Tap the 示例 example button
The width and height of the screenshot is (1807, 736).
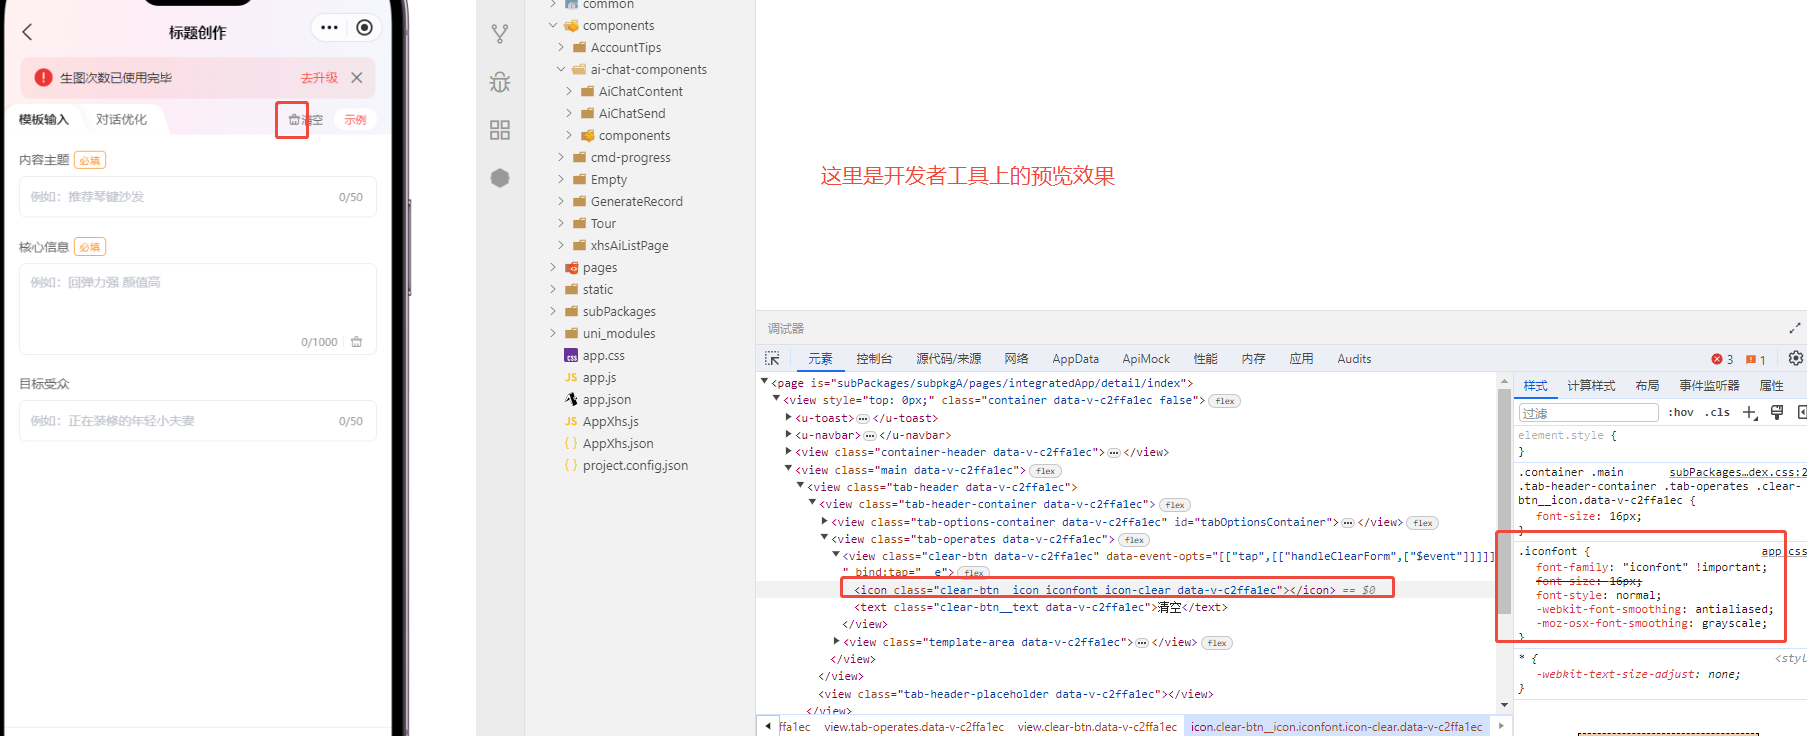coord(355,120)
